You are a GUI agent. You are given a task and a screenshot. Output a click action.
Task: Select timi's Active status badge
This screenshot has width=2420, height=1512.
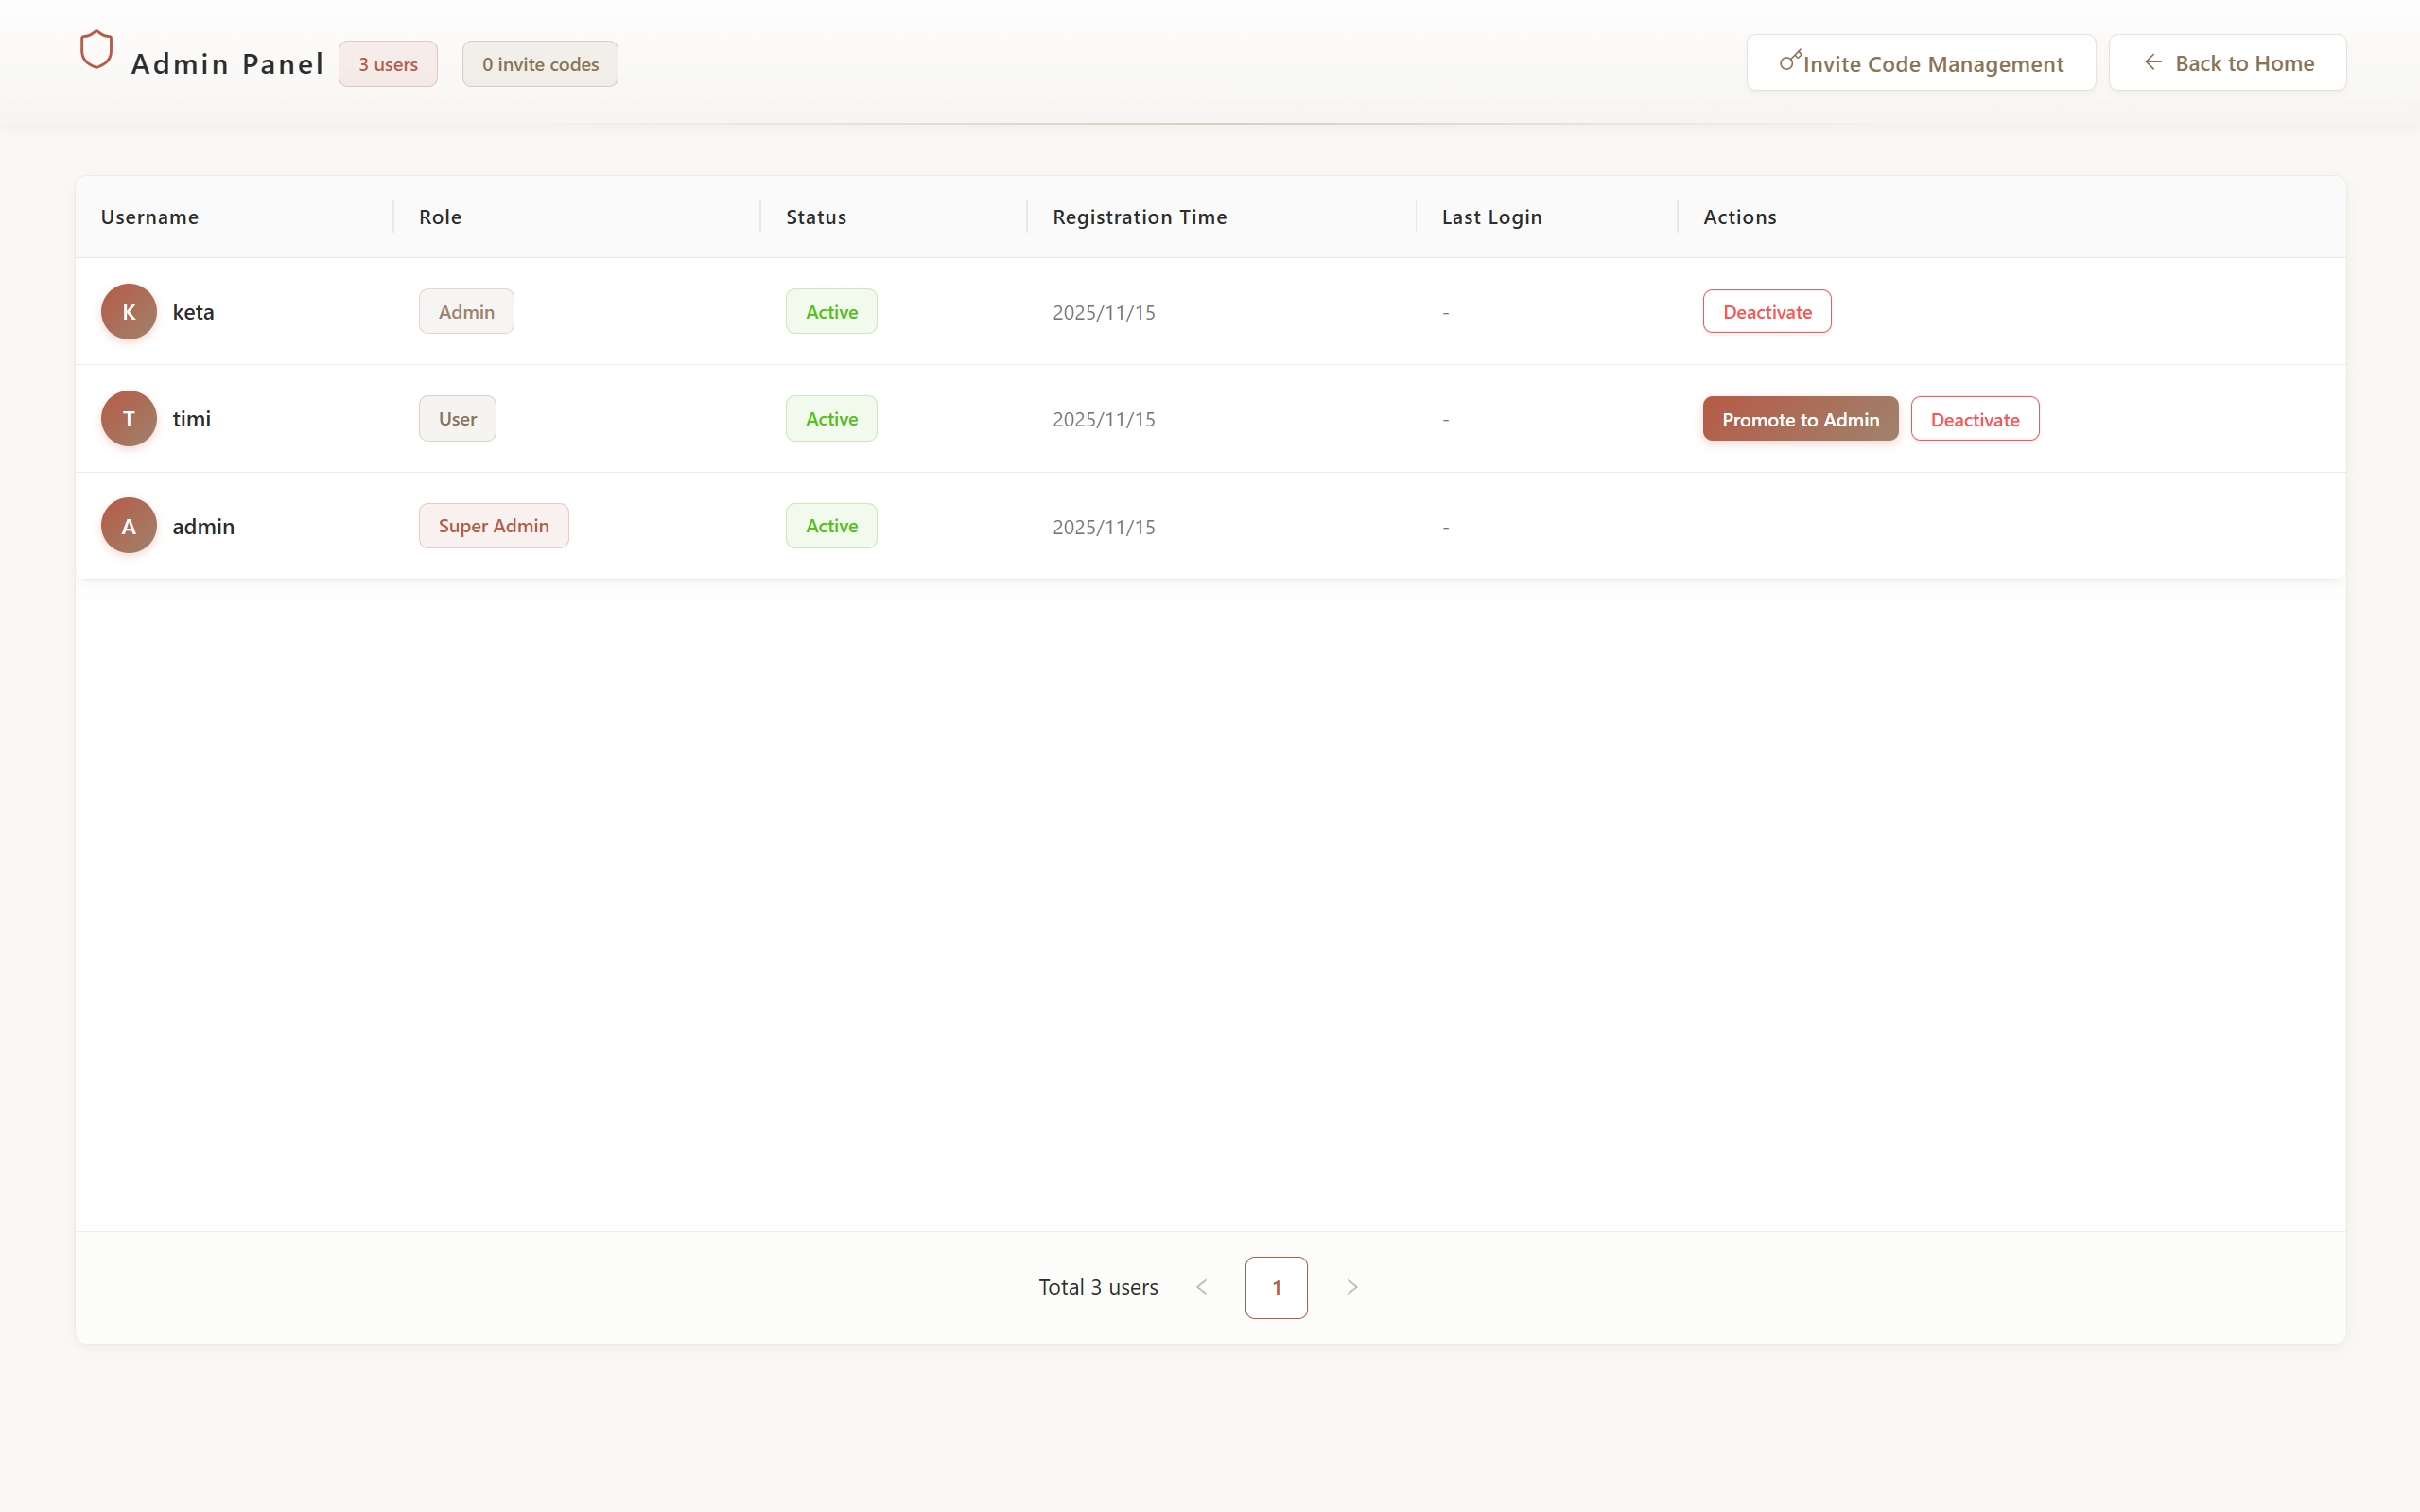[830, 418]
